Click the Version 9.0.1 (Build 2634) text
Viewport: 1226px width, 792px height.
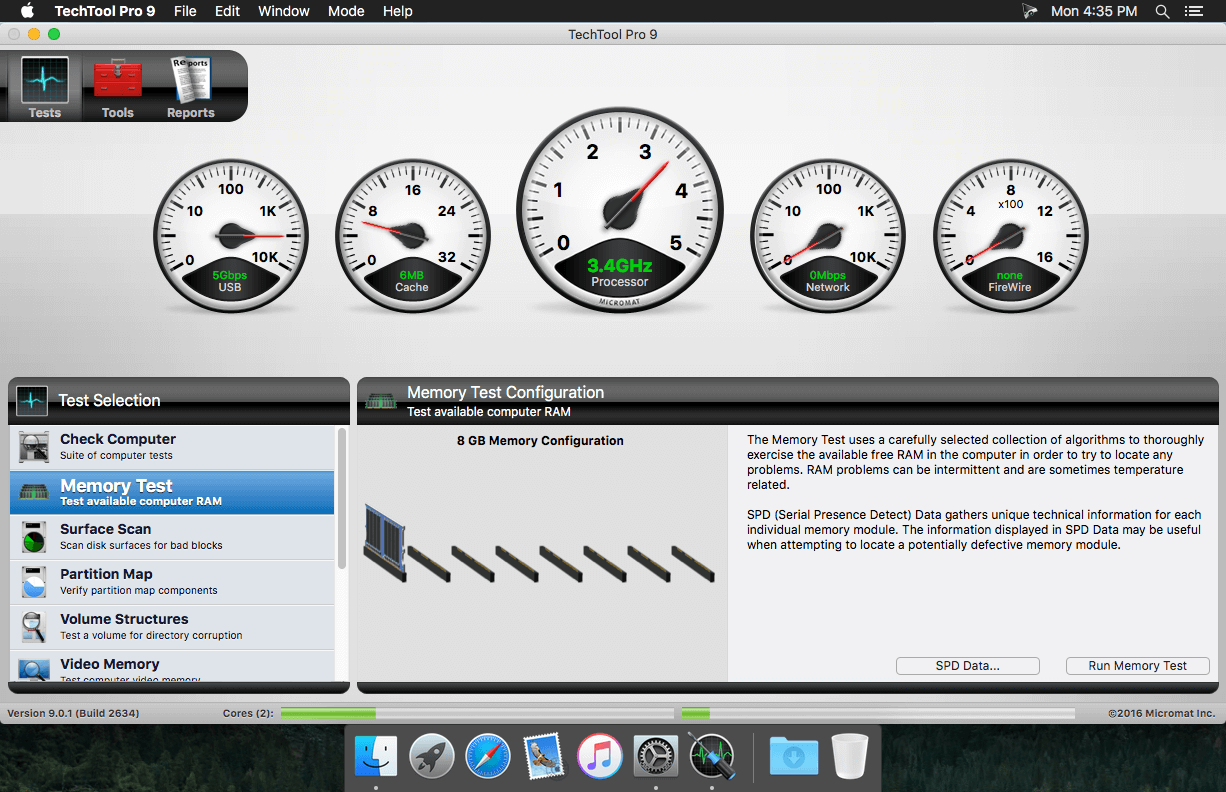tap(73, 713)
